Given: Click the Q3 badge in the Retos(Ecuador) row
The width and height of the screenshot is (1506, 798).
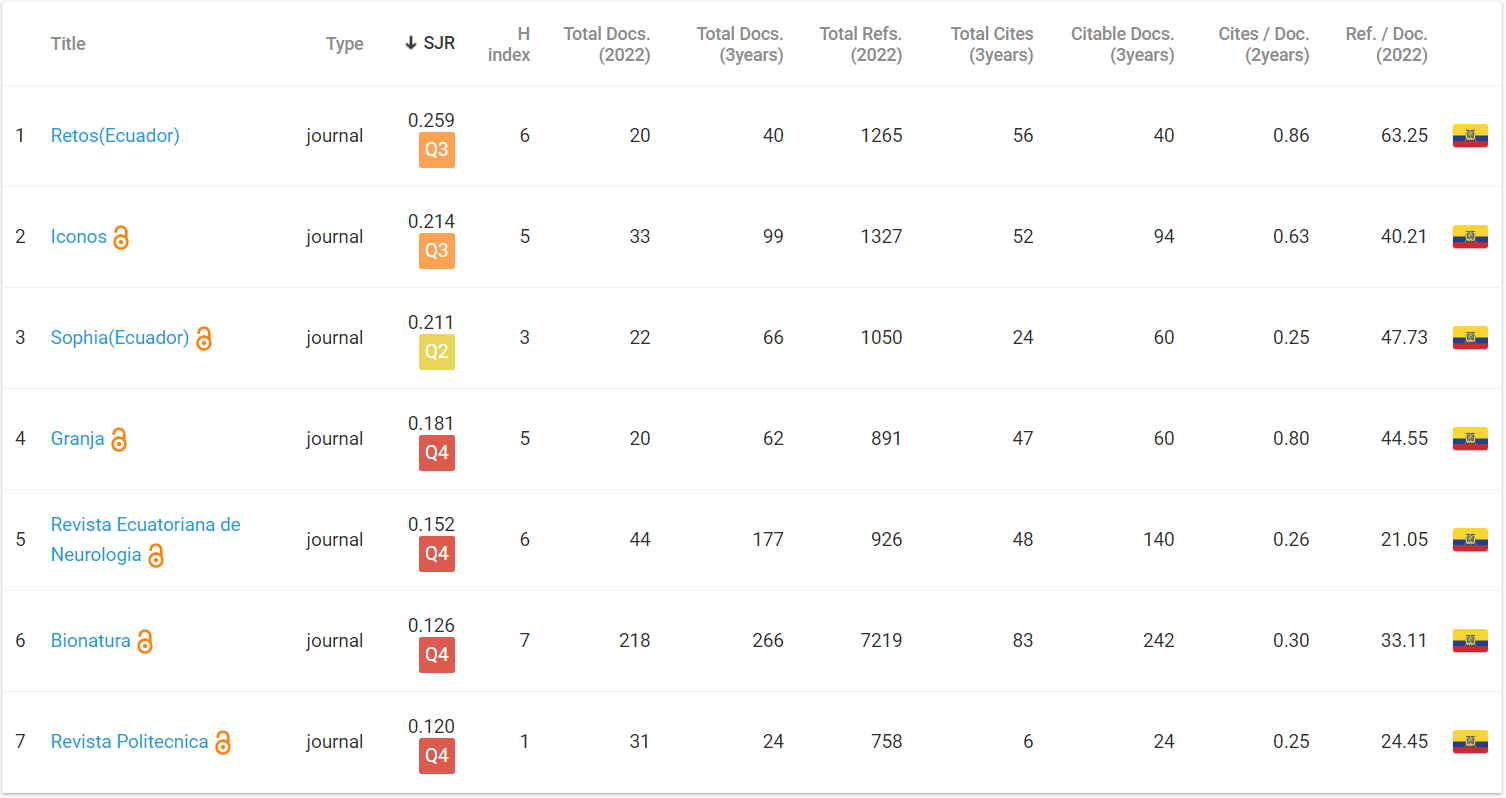Looking at the screenshot, I should click(x=437, y=150).
